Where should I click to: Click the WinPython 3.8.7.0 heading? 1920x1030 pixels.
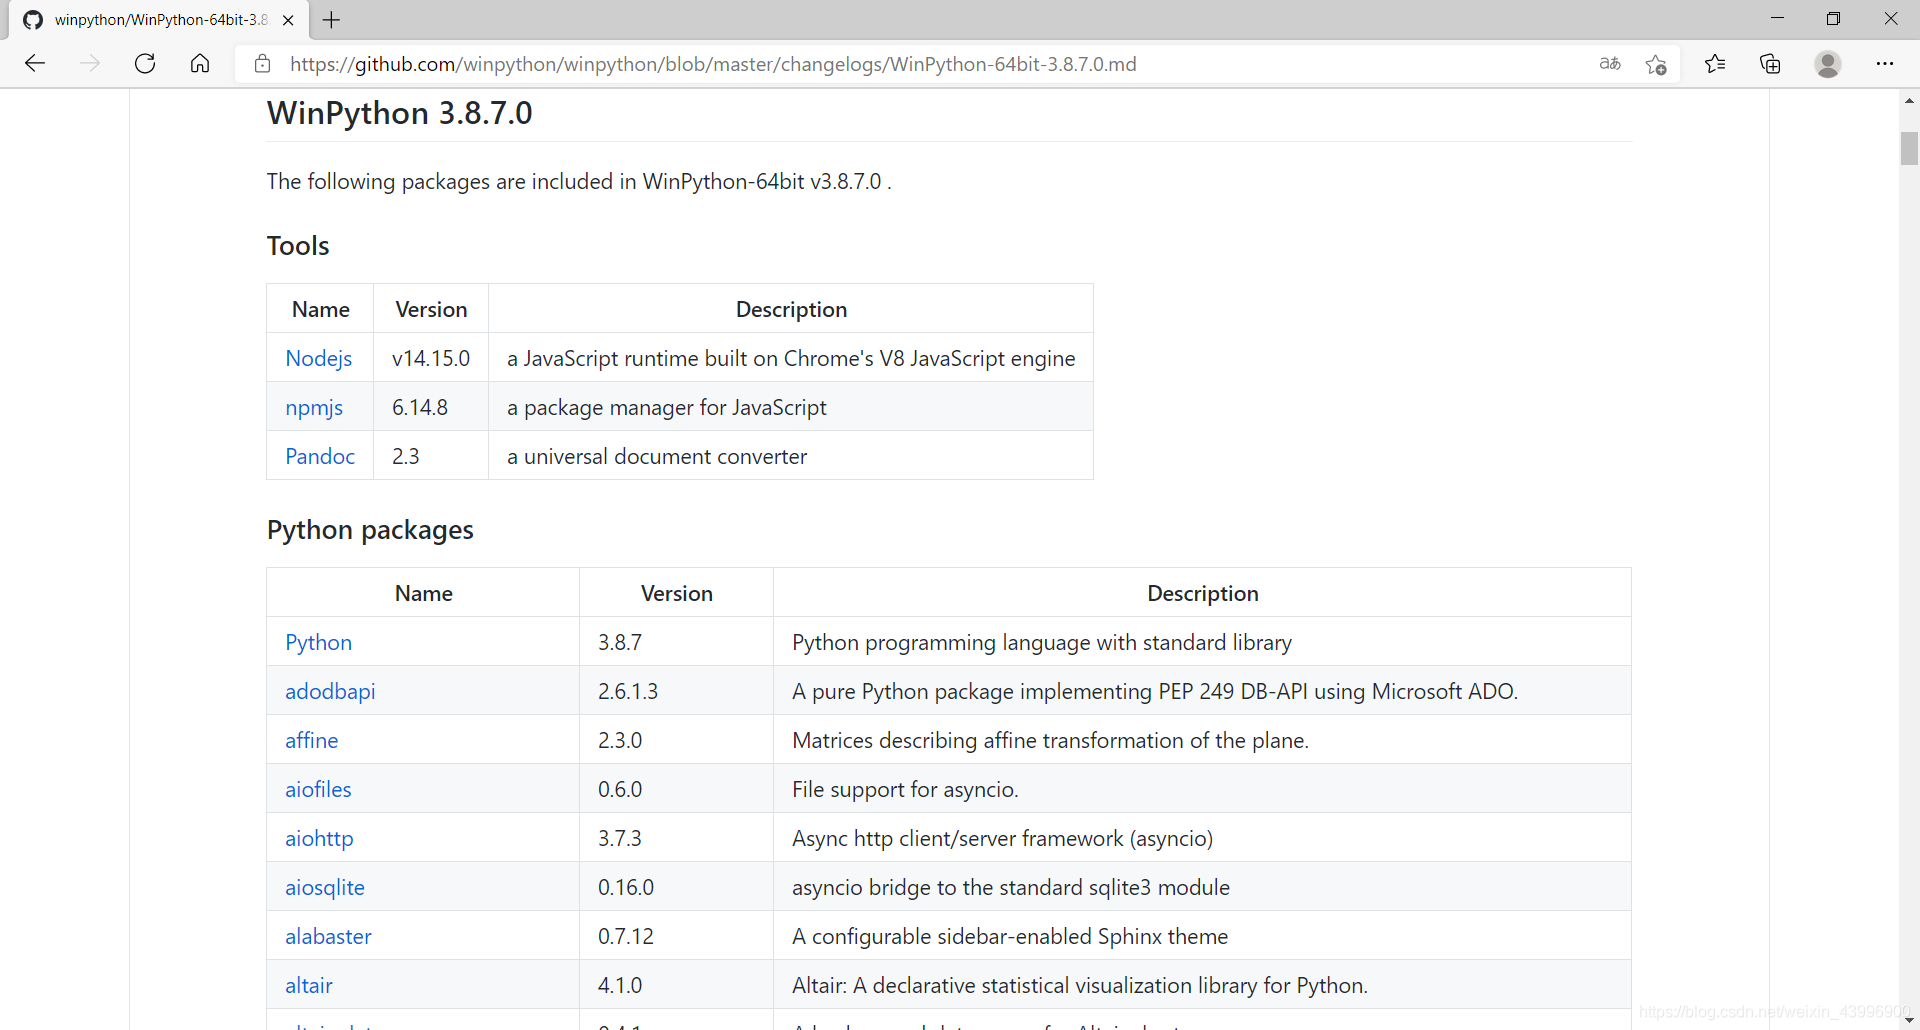(399, 113)
